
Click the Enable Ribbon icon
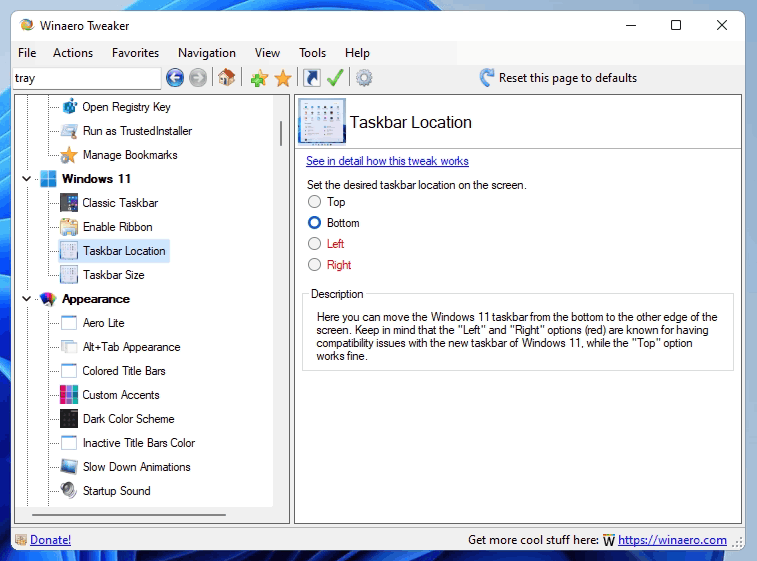pos(69,227)
